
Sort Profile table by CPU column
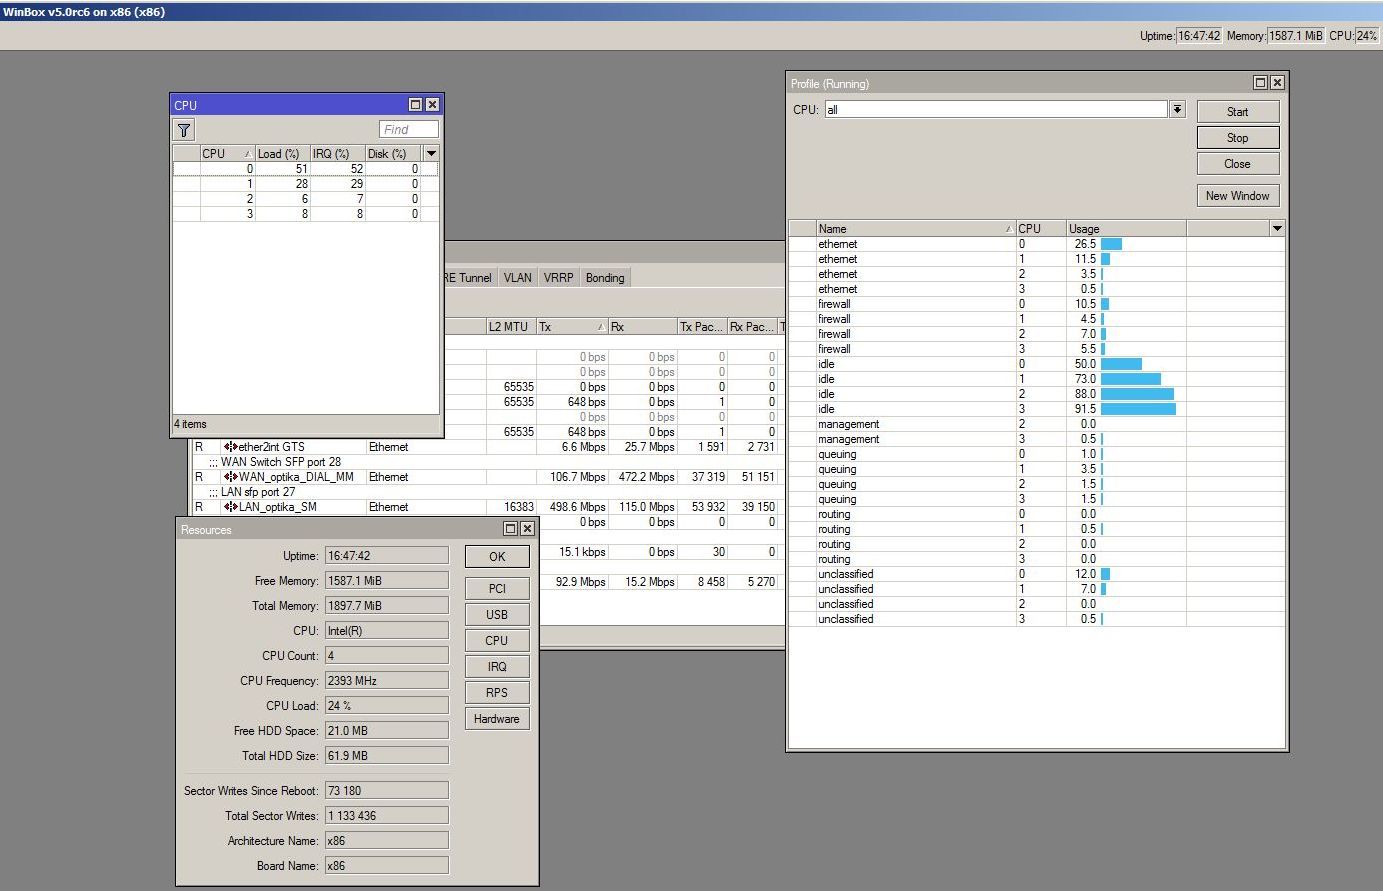[x=1041, y=228]
